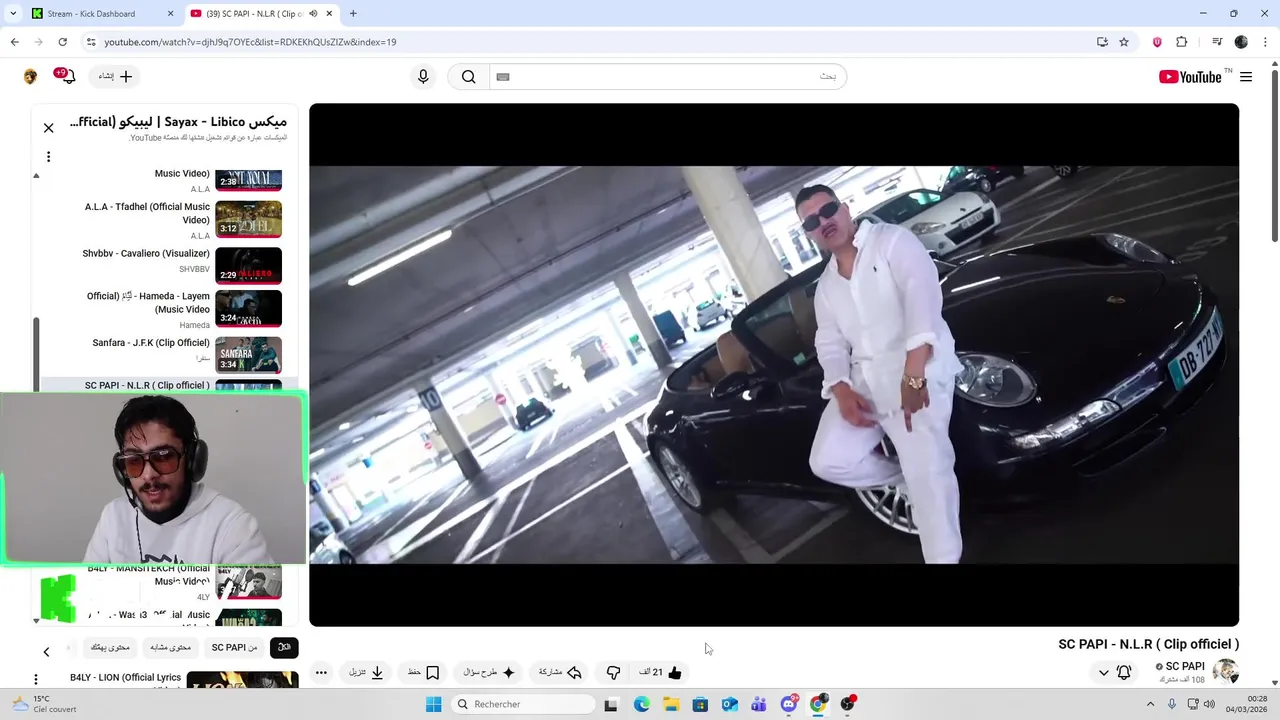
Task: Click the video player to pause
Action: 774,365
